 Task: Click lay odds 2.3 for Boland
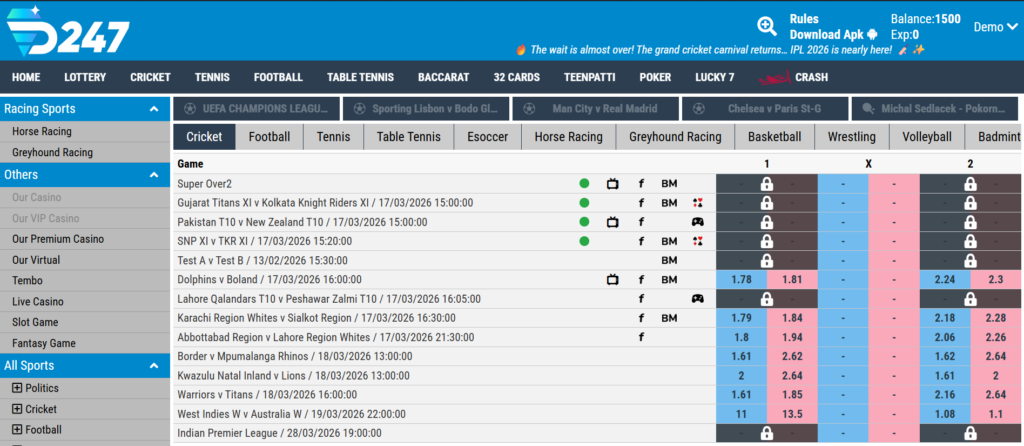[996, 279]
